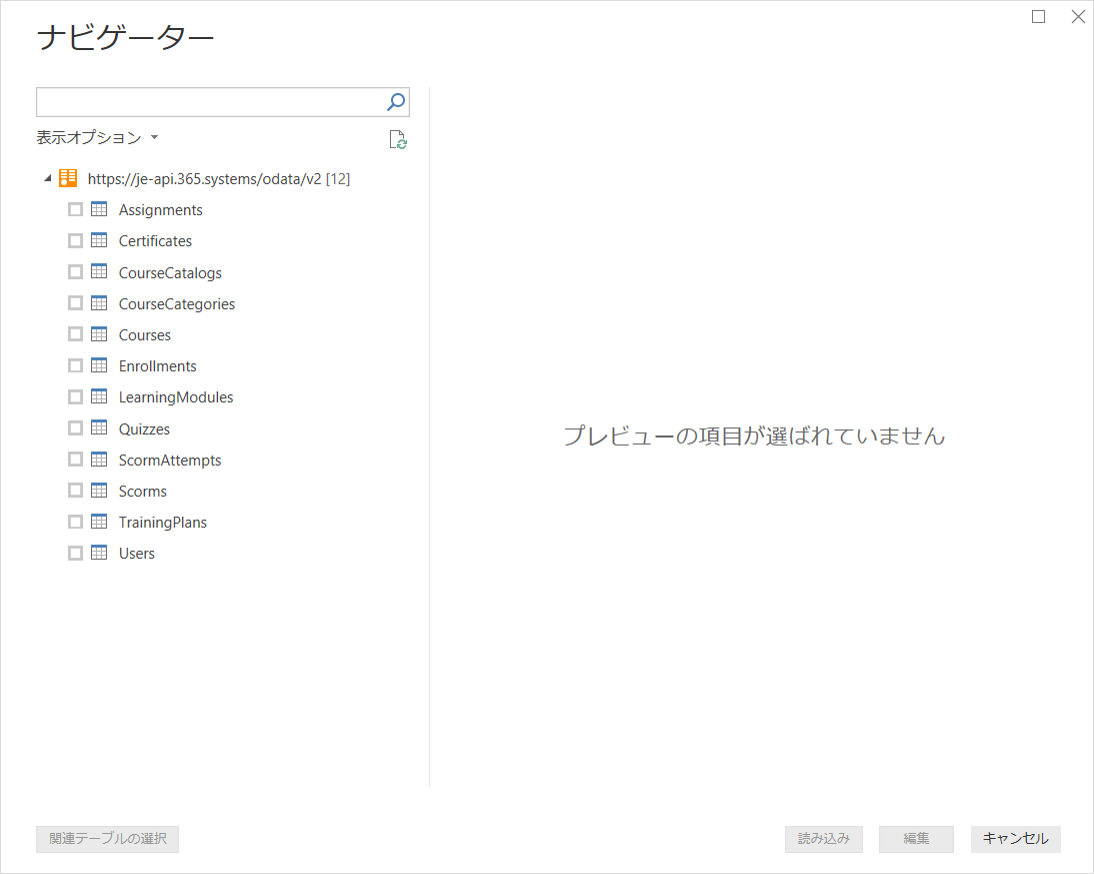Click the TrainingPlans table icon
Viewport: 1094px width, 874px height.
pos(99,522)
